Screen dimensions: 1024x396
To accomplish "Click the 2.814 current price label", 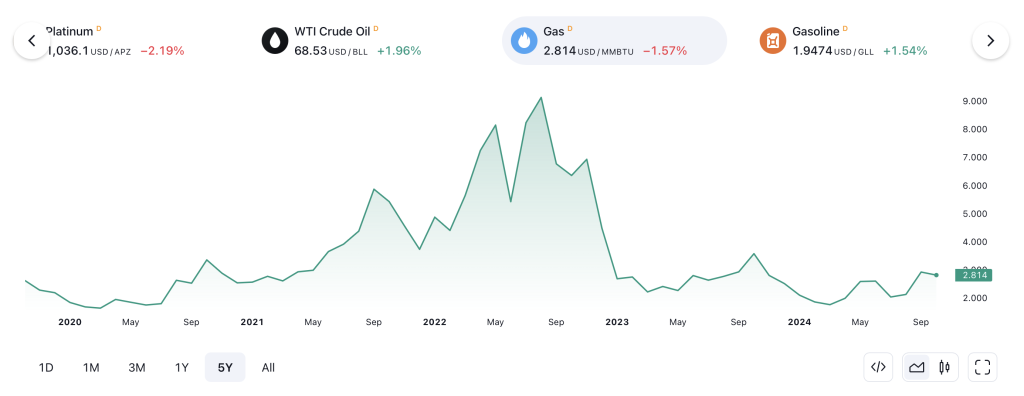I will coord(973,275).
